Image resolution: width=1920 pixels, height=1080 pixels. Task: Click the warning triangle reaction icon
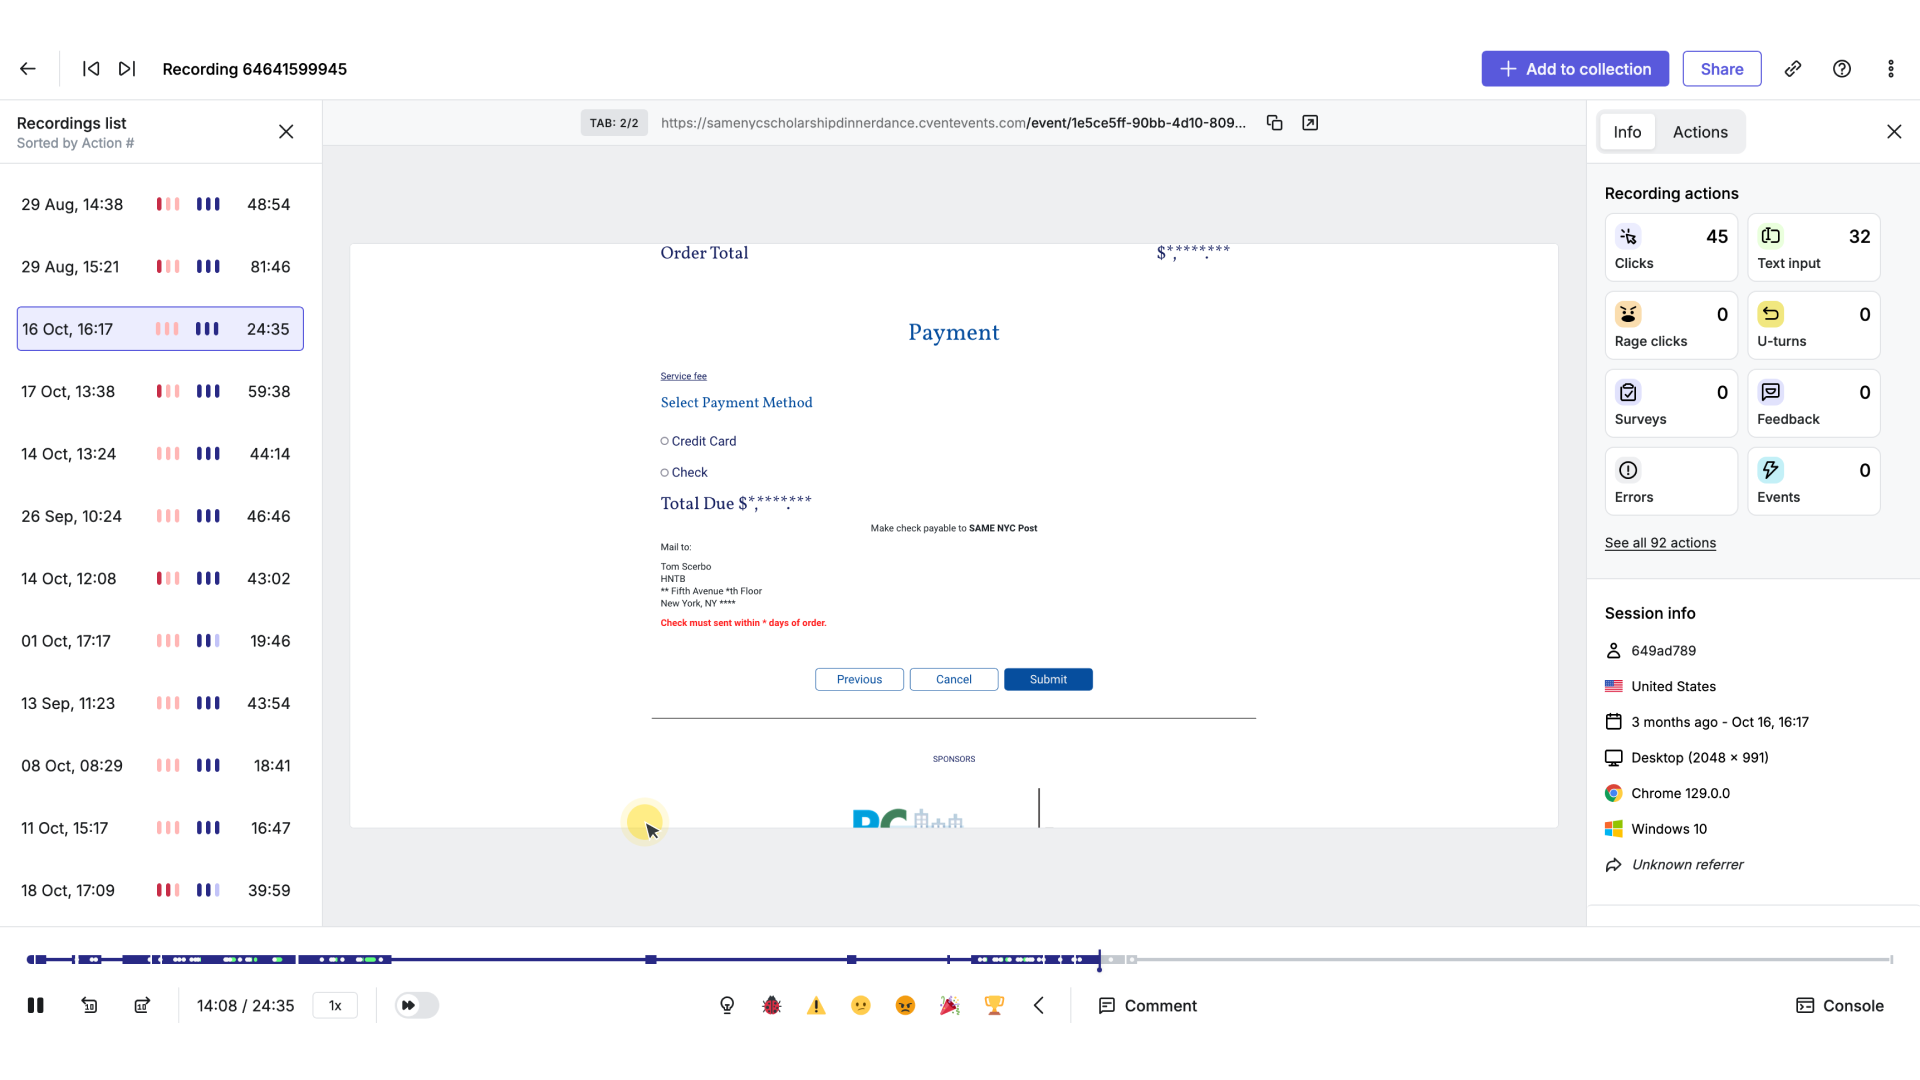pos(816,1005)
